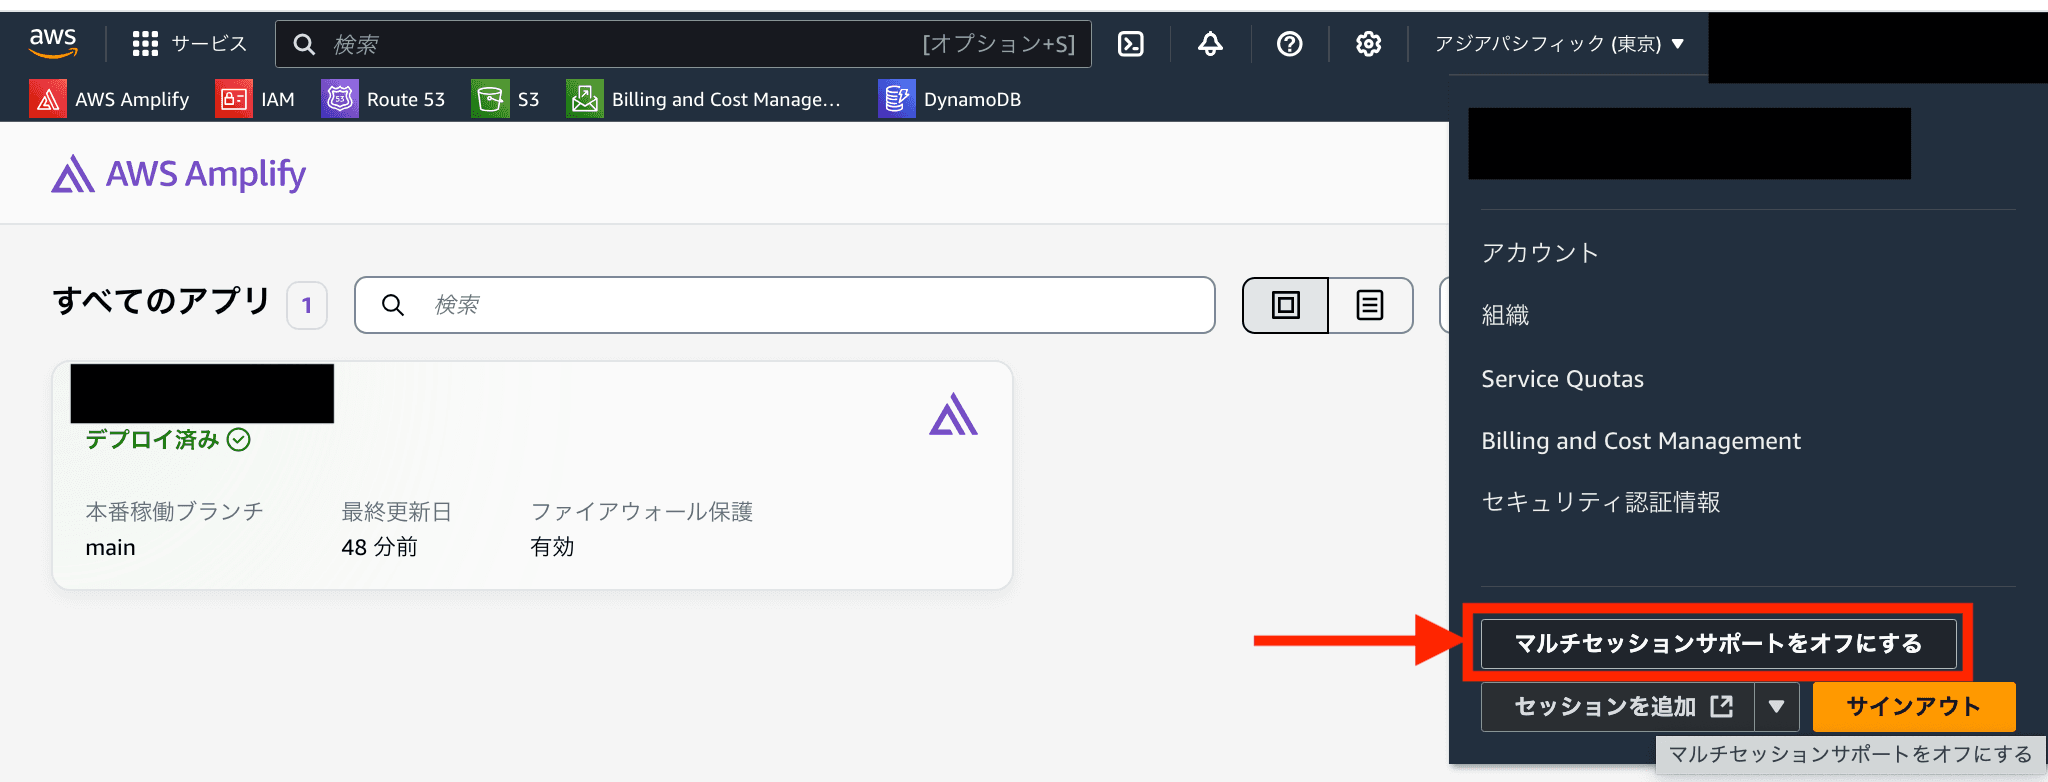Select Service Quotas menu item
This screenshot has width=2048, height=782.
(x=1562, y=379)
